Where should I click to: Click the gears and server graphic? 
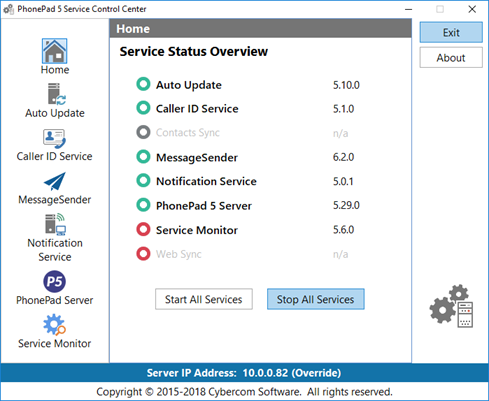(451, 306)
